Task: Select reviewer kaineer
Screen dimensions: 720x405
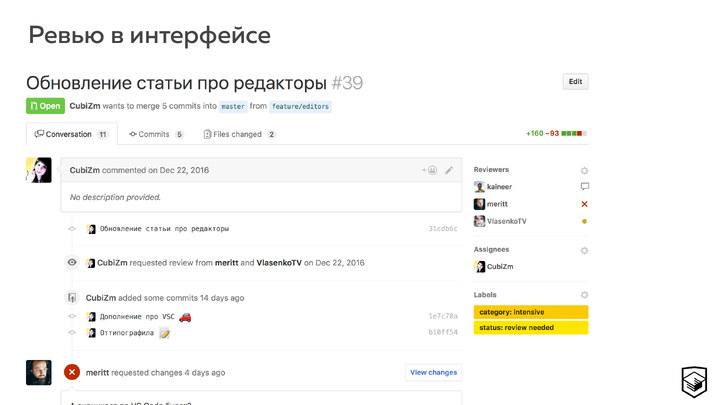Action: (x=499, y=187)
